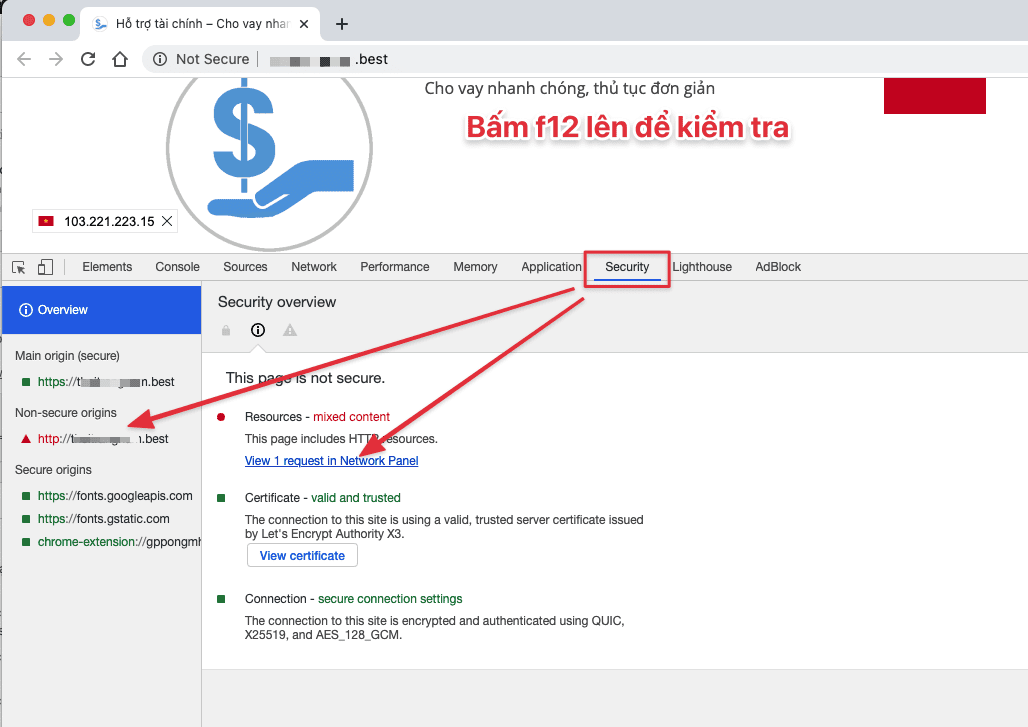Select the Lighthouse tab in DevTools

(x=702, y=267)
